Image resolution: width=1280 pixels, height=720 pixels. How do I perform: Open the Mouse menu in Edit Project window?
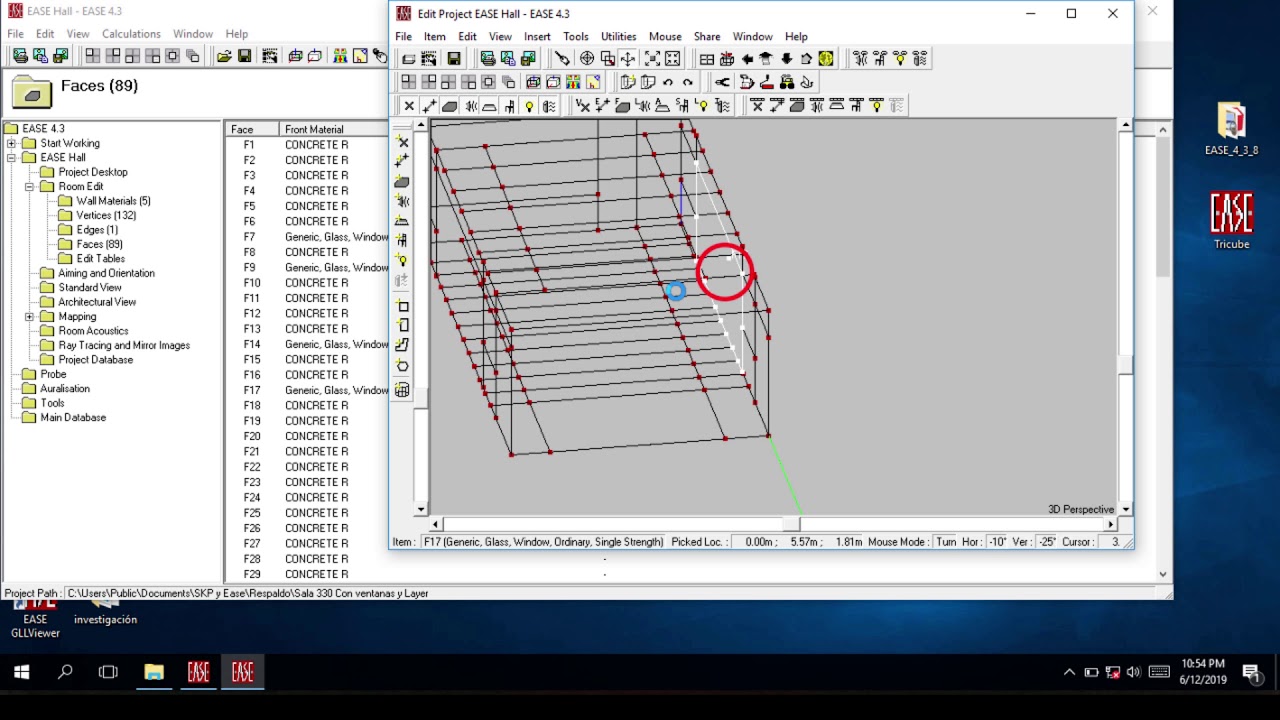click(x=665, y=37)
